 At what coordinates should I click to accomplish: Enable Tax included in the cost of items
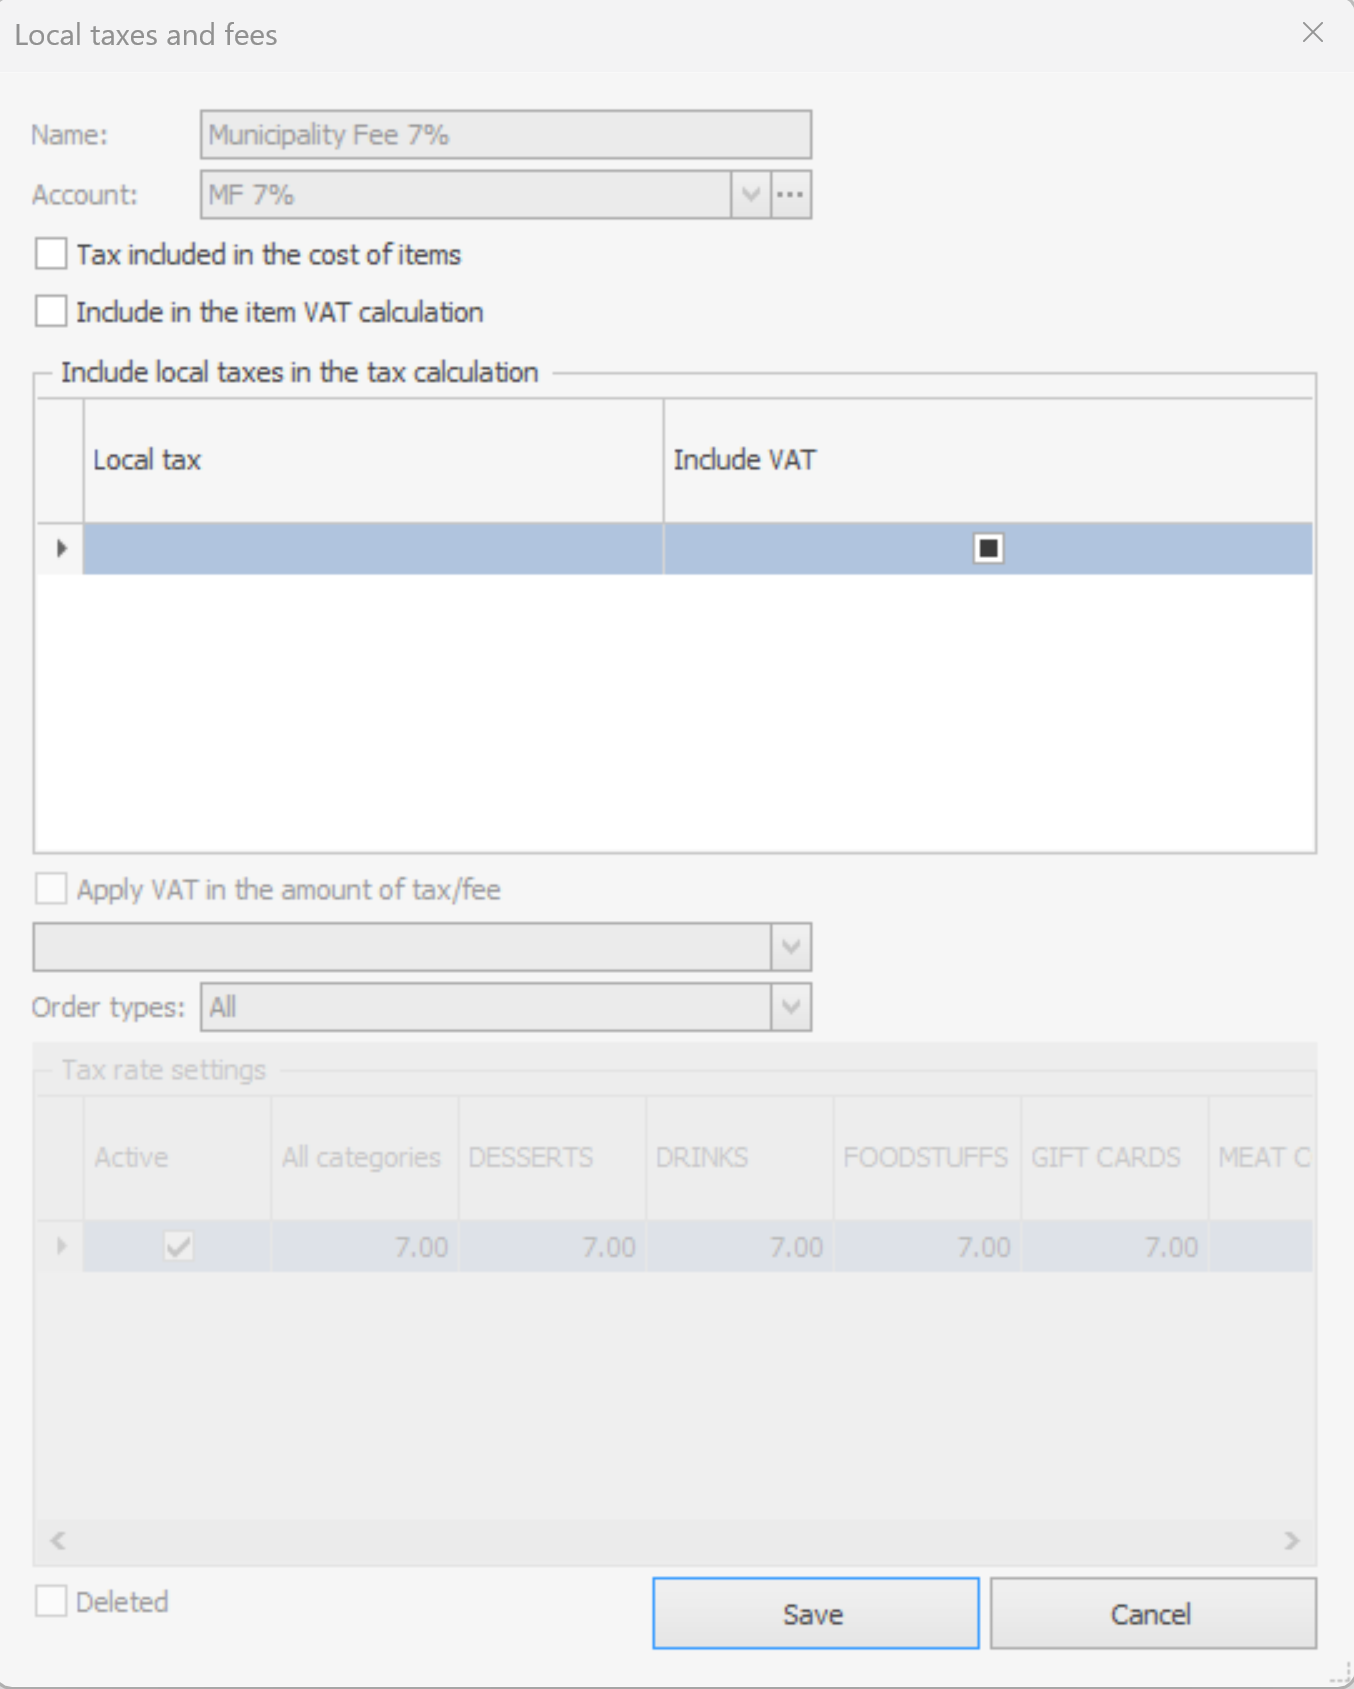51,254
